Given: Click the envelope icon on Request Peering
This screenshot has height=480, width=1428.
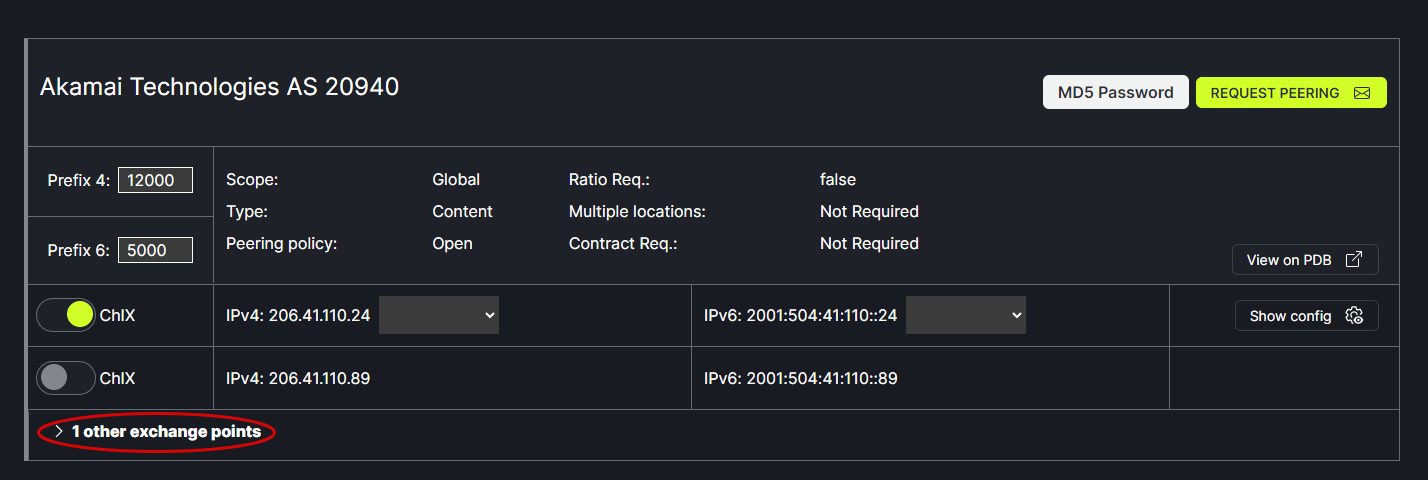Looking at the screenshot, I should tap(1361, 93).
